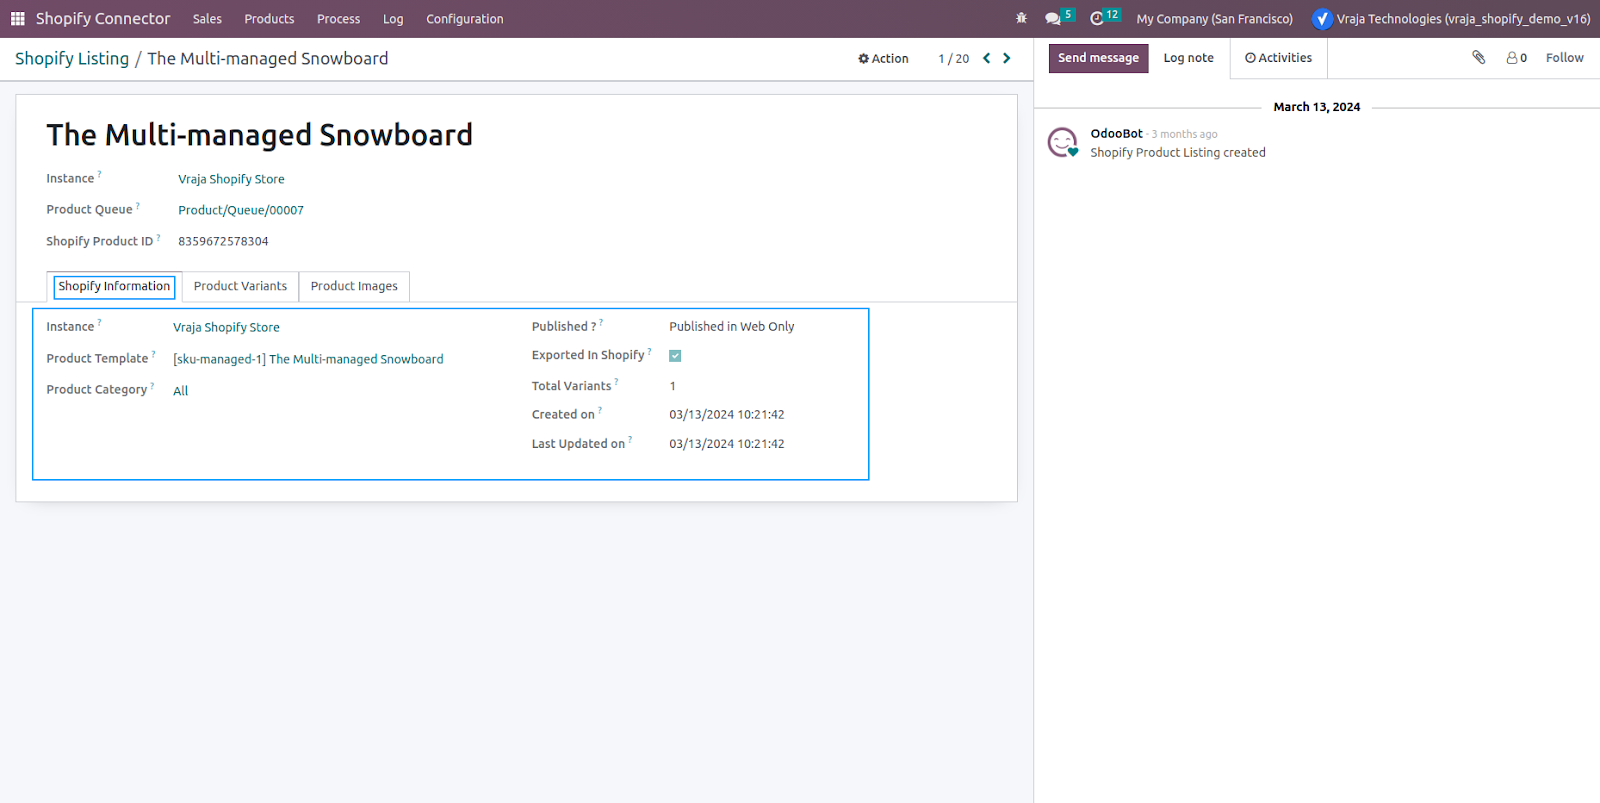Open conversations icon with 5 badge
This screenshot has height=803, width=1600.
point(1058,18)
